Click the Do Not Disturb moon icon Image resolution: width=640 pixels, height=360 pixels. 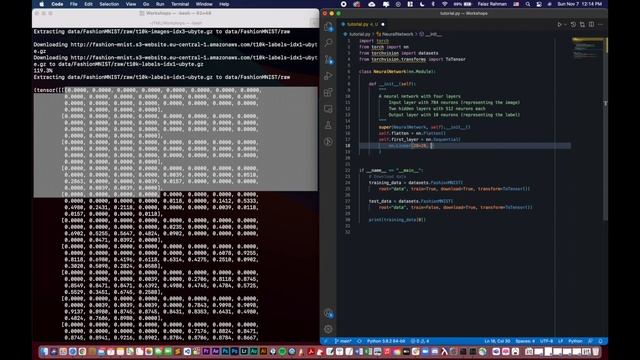click(422, 4)
